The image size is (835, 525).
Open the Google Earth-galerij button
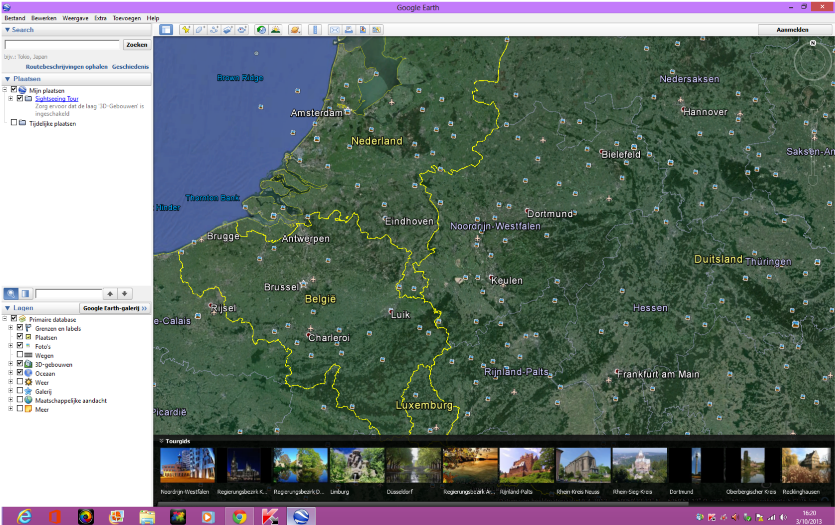115,308
